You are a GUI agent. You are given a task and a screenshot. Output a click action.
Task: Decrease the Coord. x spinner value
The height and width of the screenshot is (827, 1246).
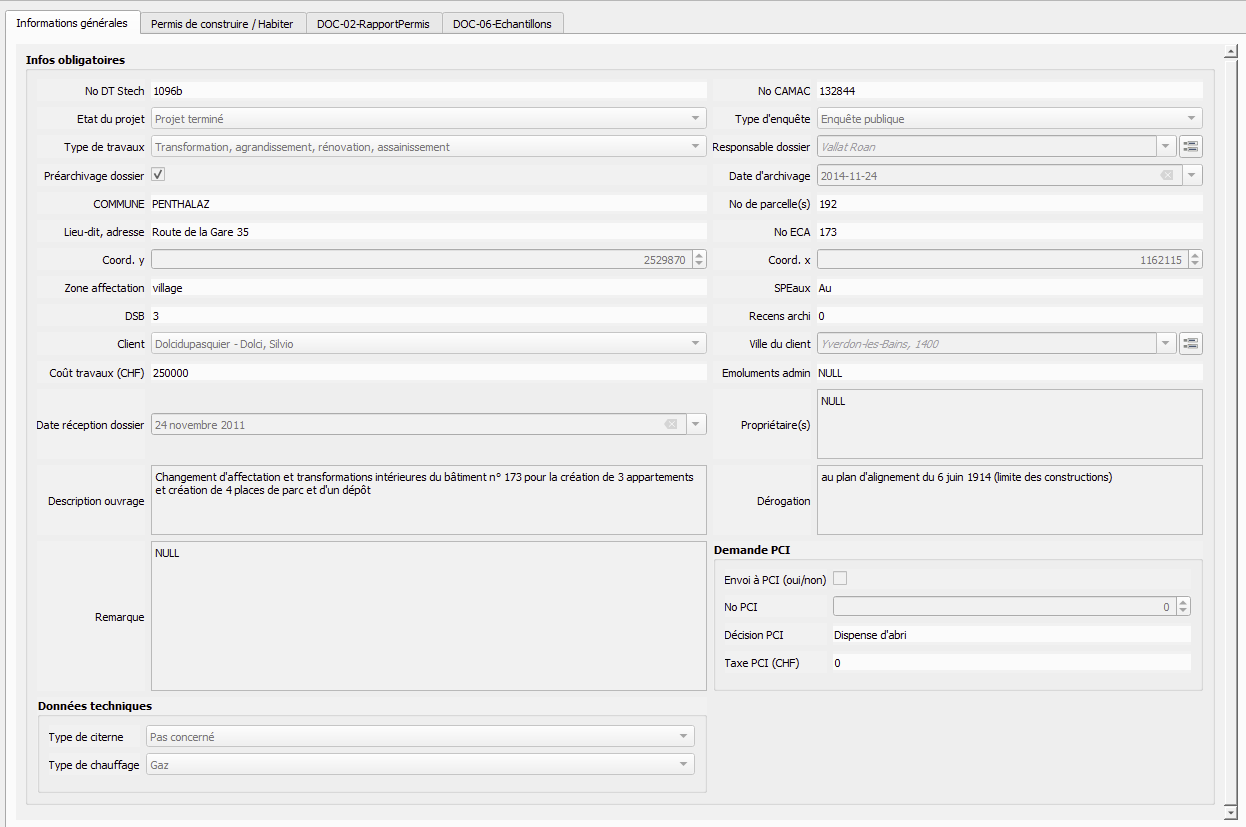click(1195, 264)
